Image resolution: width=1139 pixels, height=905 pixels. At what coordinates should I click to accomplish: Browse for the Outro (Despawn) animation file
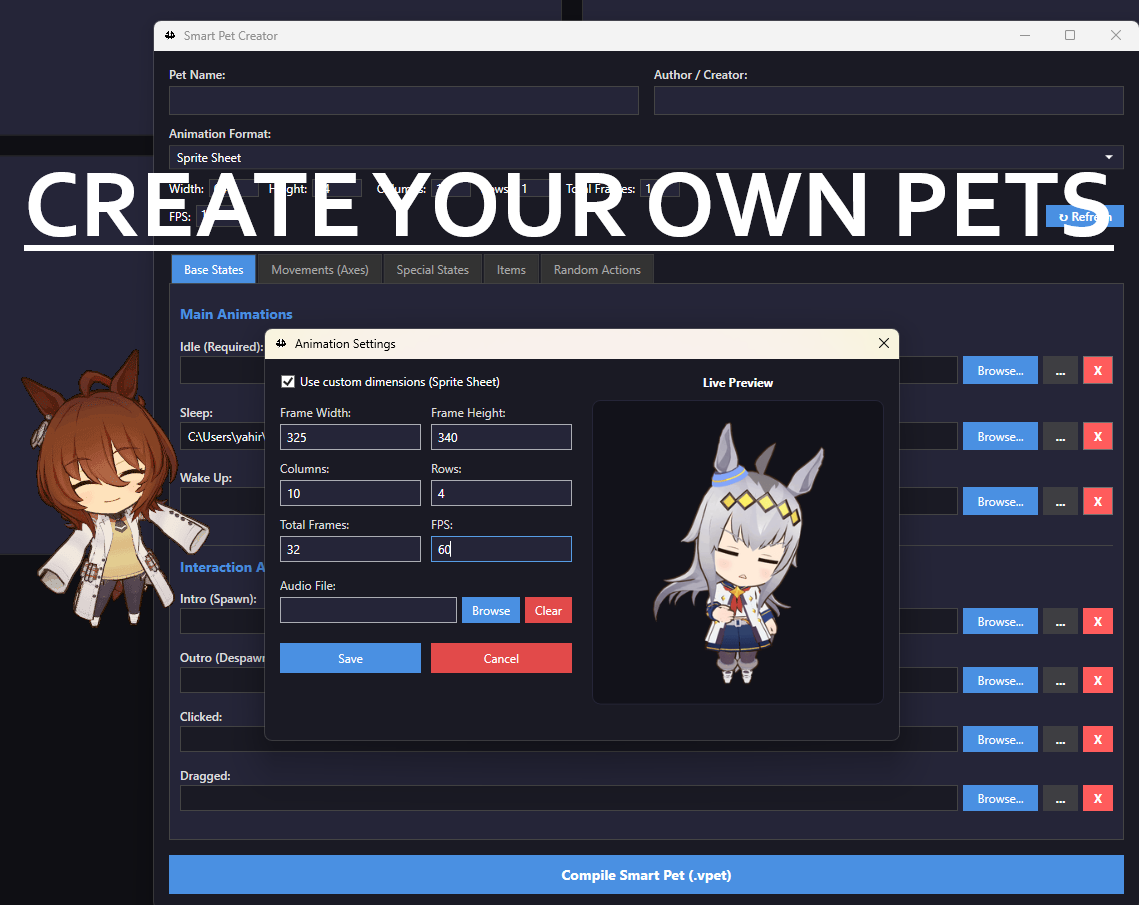click(1000, 681)
